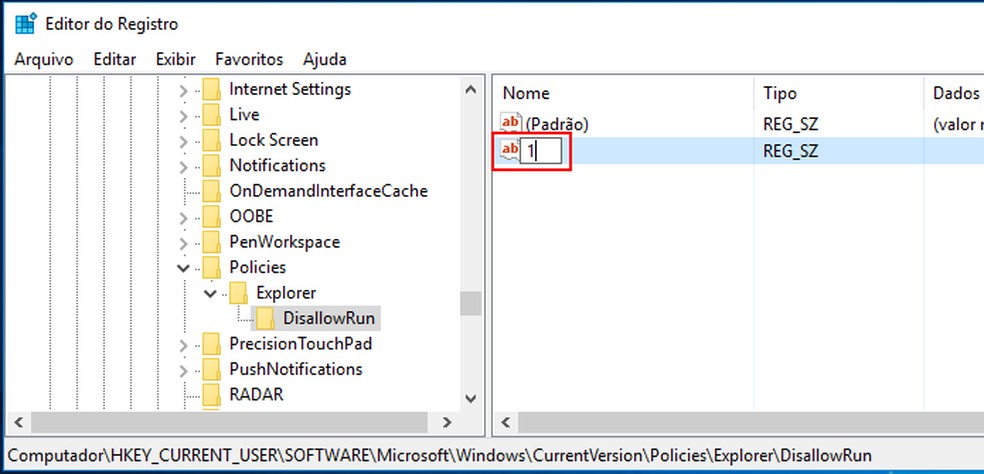984x474 pixels.
Task: Select the DisallowRun folder icon
Action: [266, 318]
